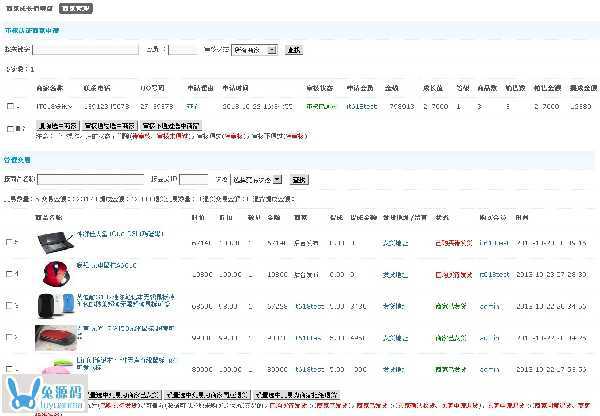The width and height of the screenshot is (600, 416).
Task: Click the green status text in the three mice row
Action: [450, 306]
